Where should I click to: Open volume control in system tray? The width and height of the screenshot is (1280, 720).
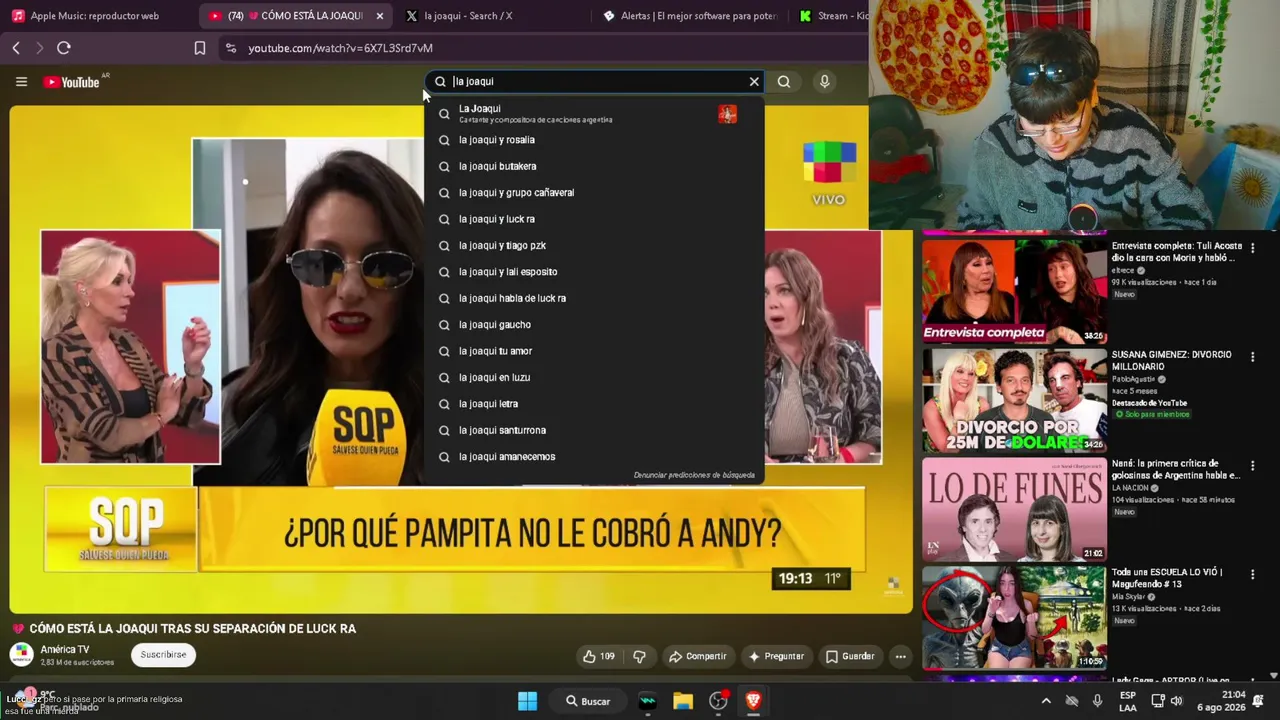1177,701
